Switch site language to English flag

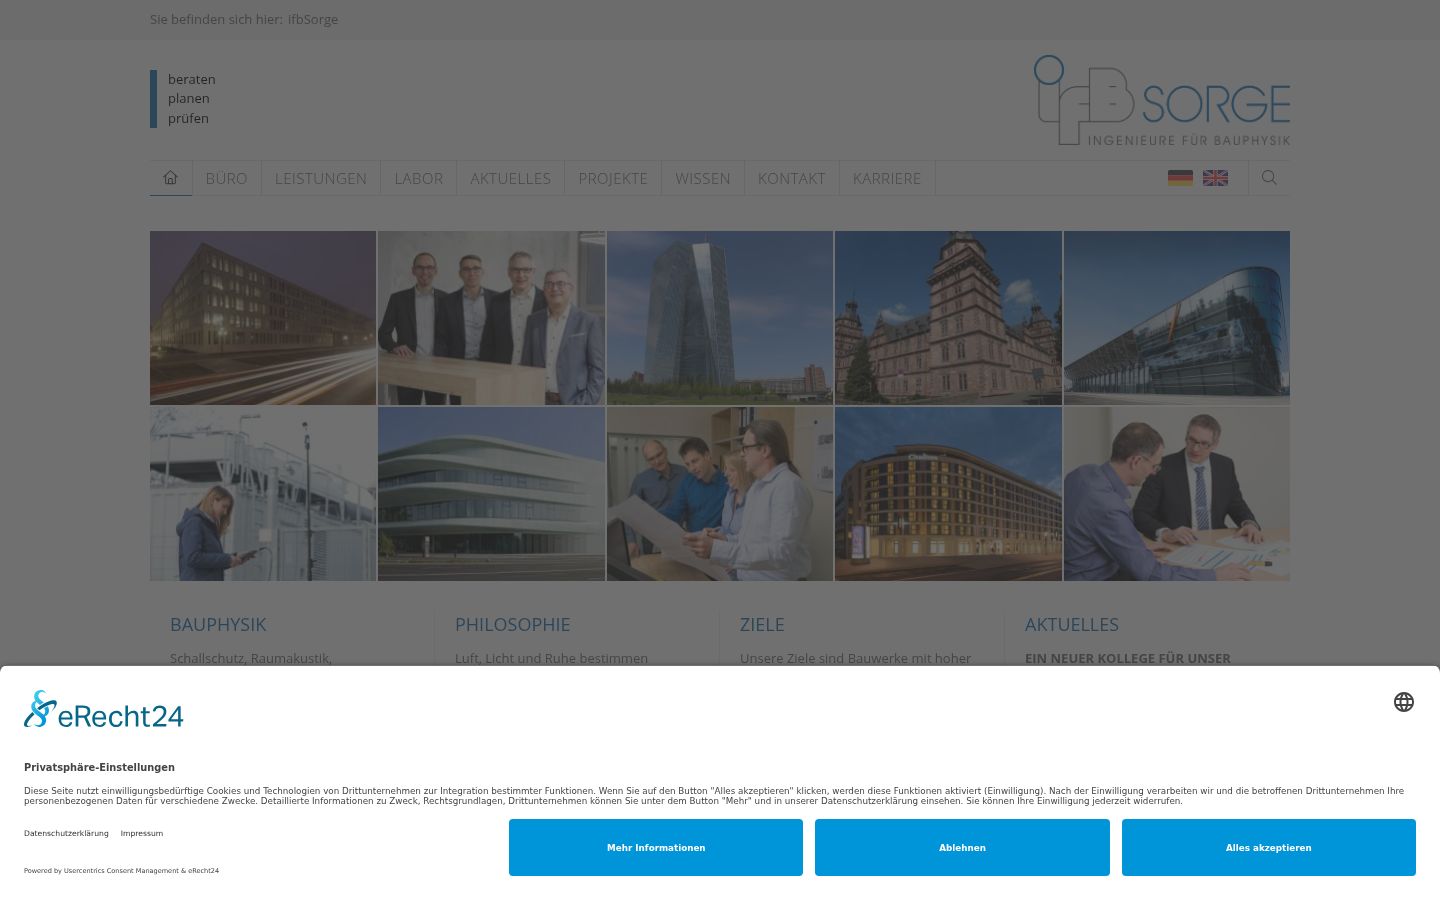pyautogui.click(x=1215, y=178)
